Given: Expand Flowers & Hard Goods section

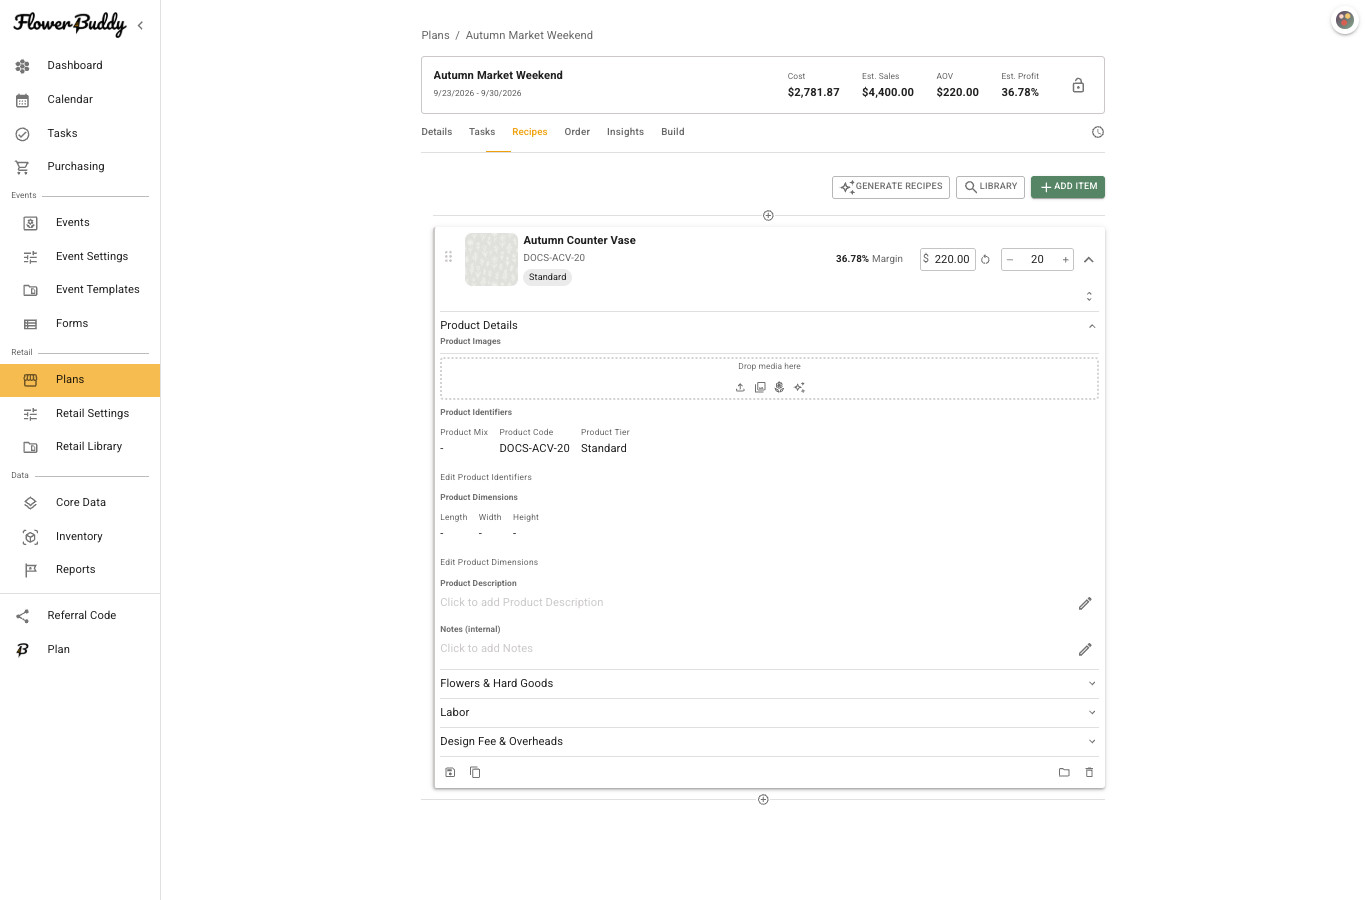Looking at the screenshot, I should click(x=1092, y=683).
